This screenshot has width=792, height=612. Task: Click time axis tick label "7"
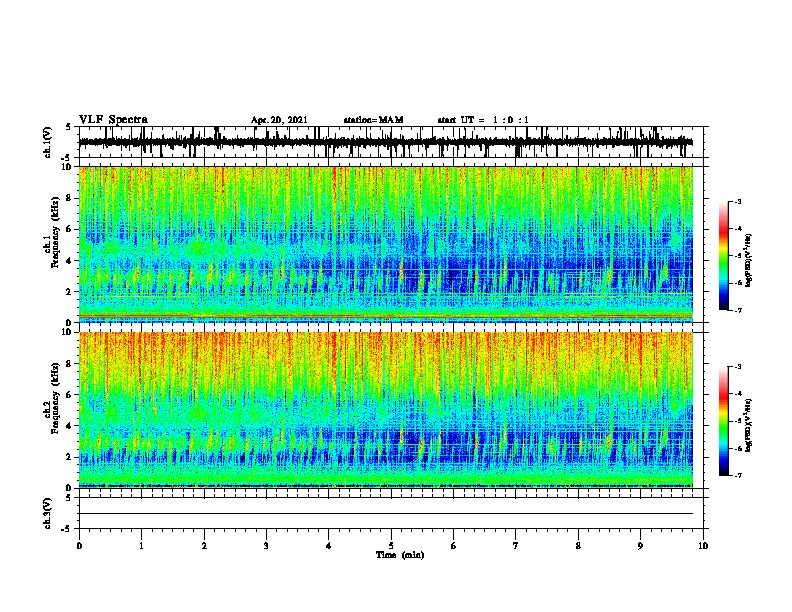click(516, 546)
